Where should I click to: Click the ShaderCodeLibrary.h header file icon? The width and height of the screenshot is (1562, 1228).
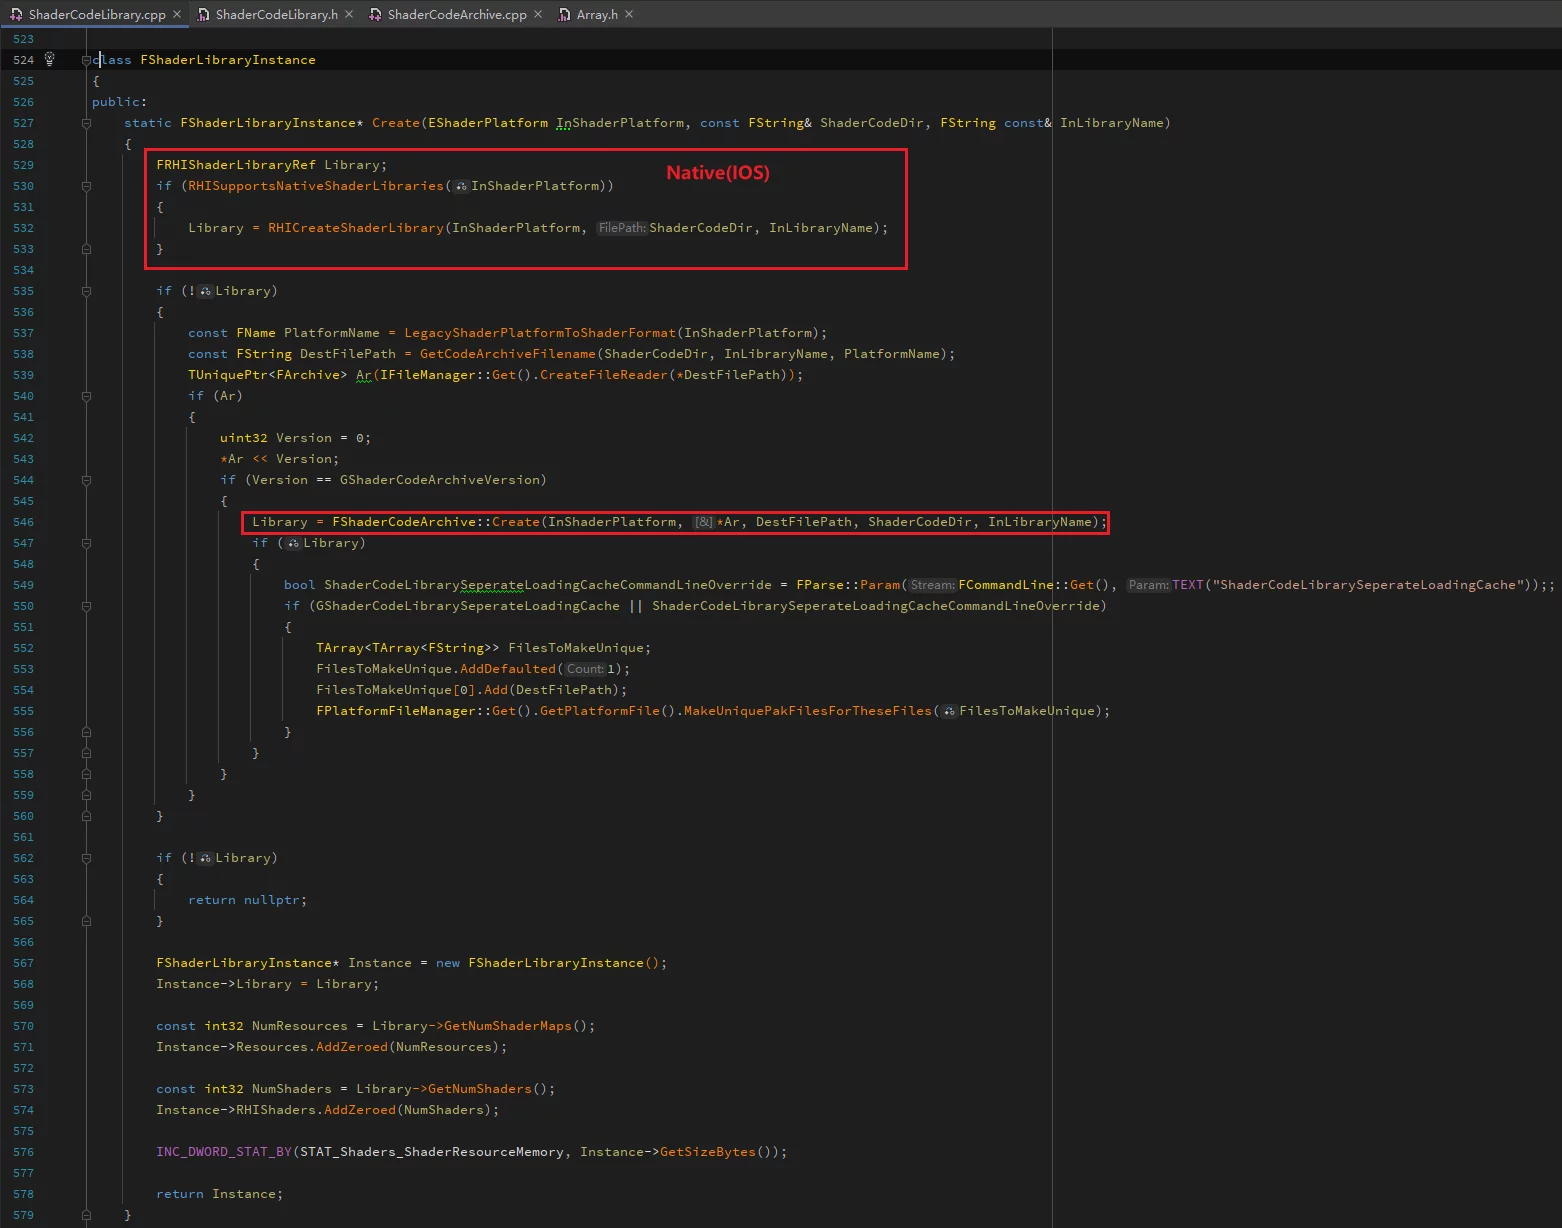click(x=203, y=15)
